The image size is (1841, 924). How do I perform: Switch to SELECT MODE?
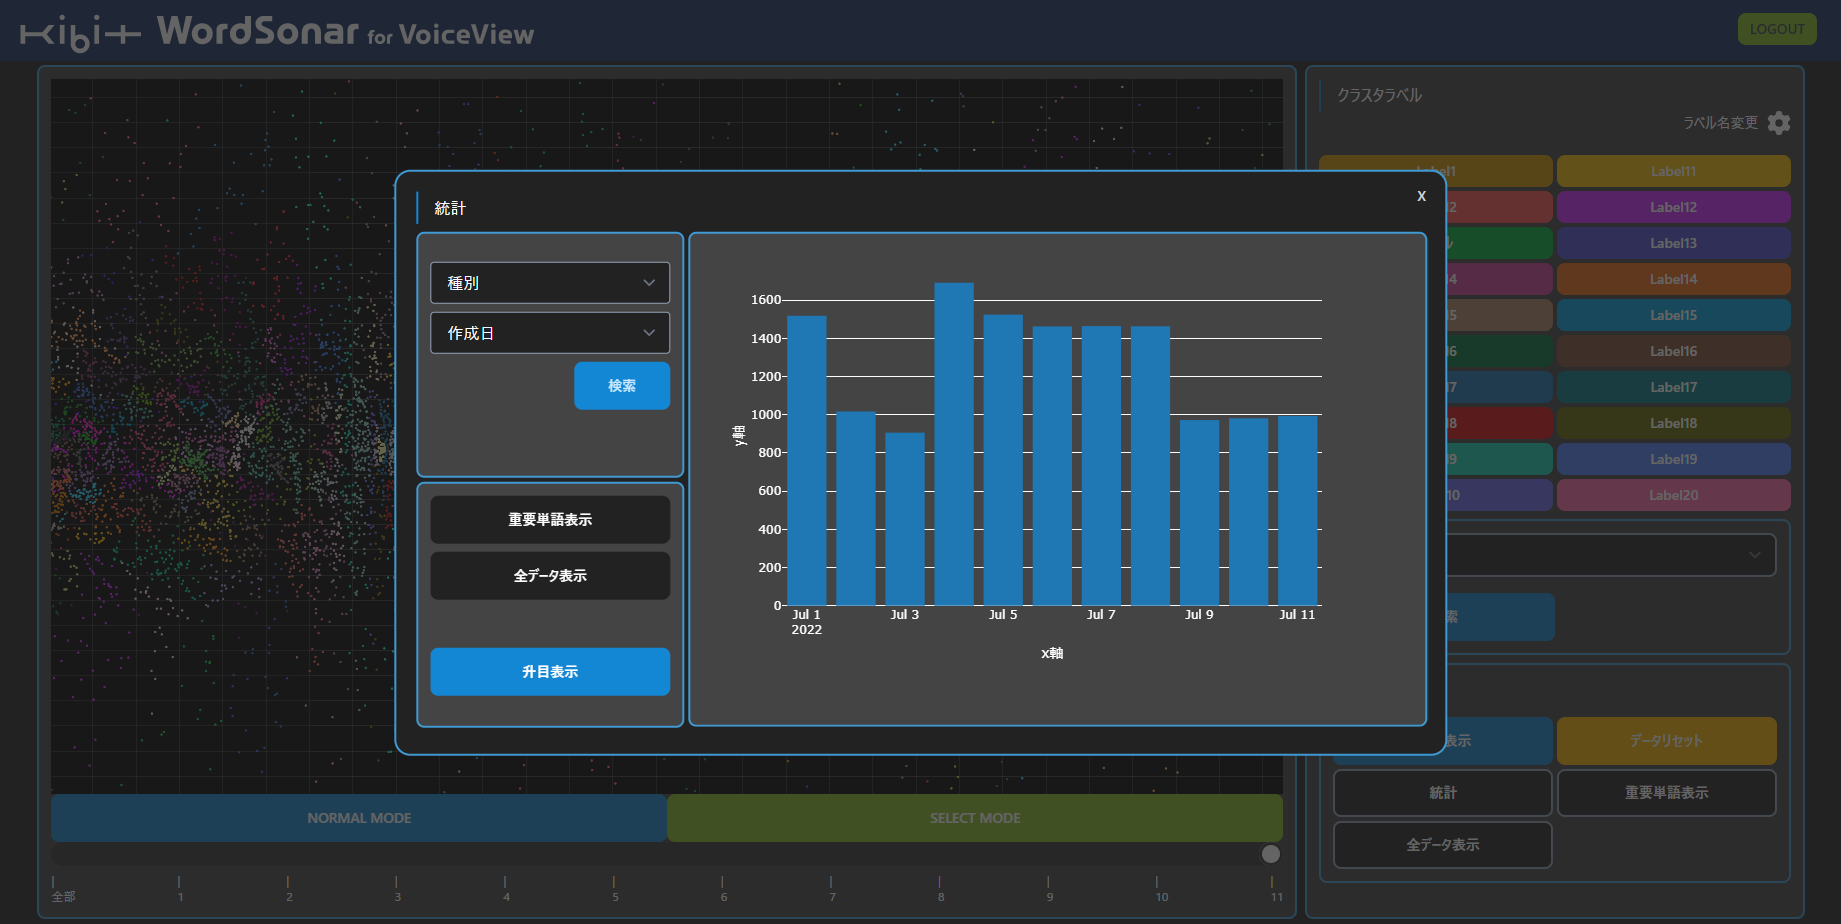(975, 818)
